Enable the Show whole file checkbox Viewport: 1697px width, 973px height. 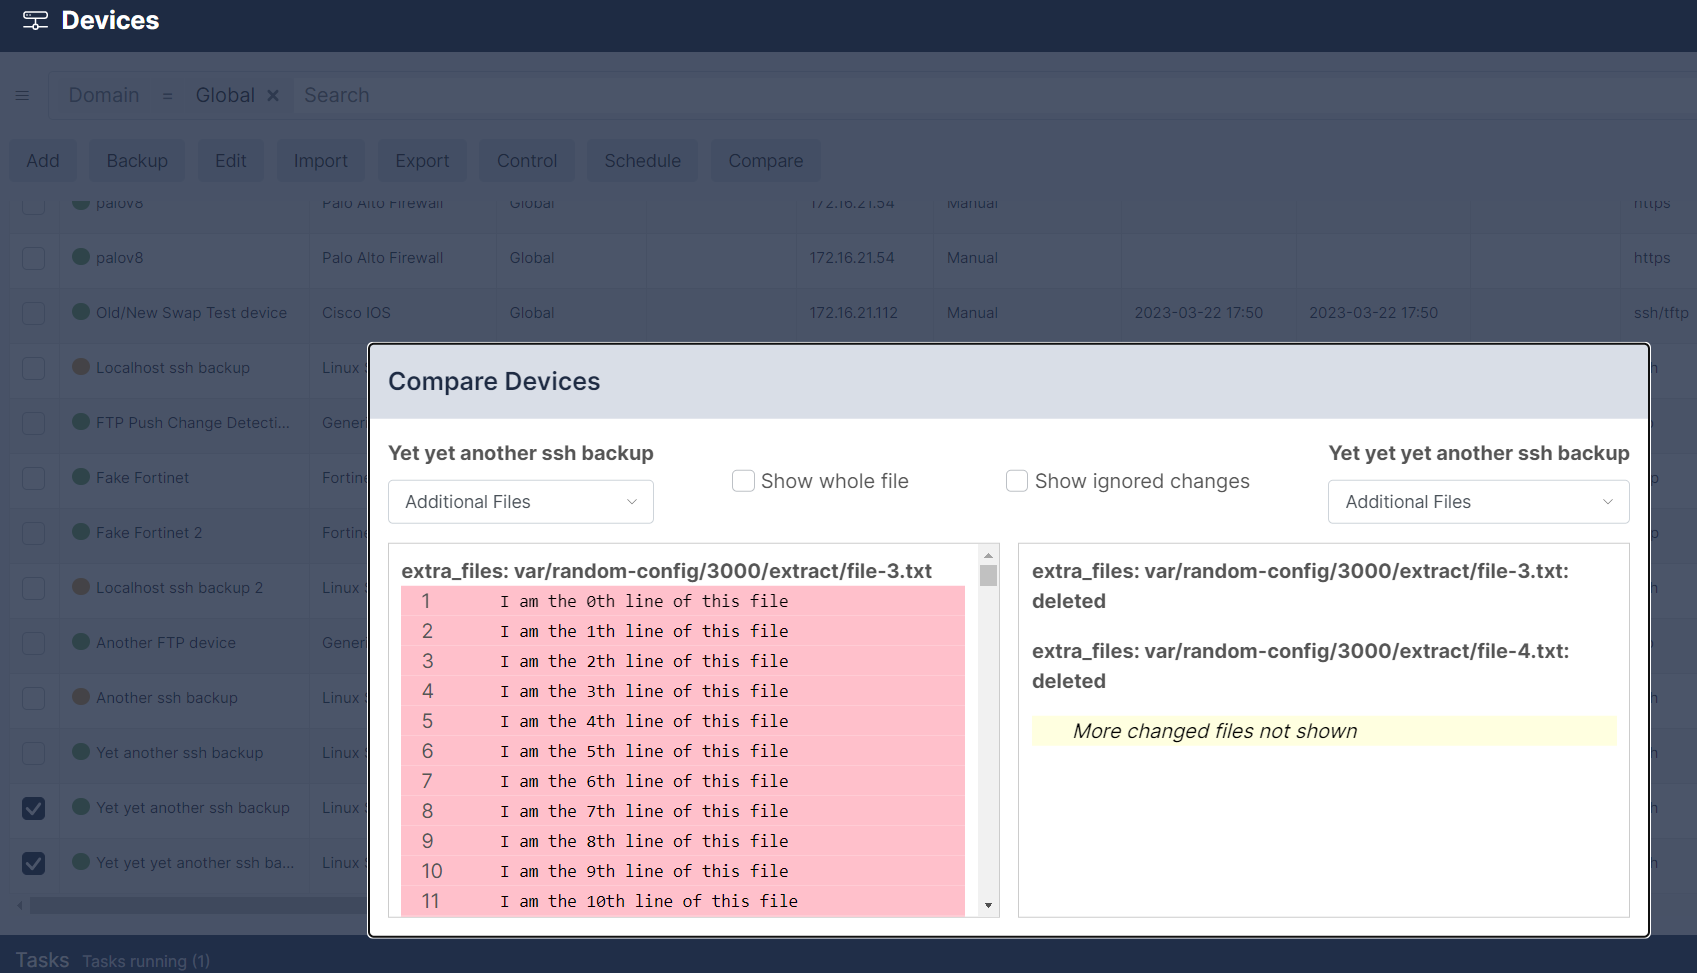coord(743,481)
